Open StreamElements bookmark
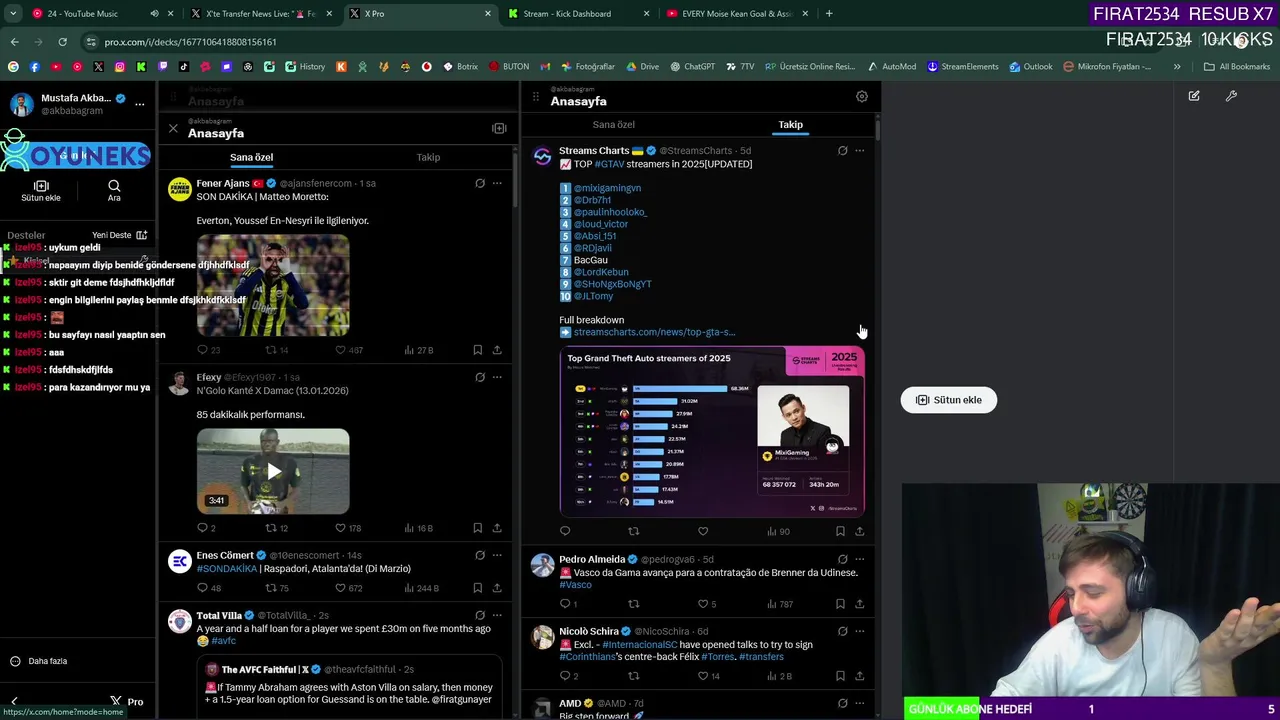The height and width of the screenshot is (720, 1280). pos(963,67)
